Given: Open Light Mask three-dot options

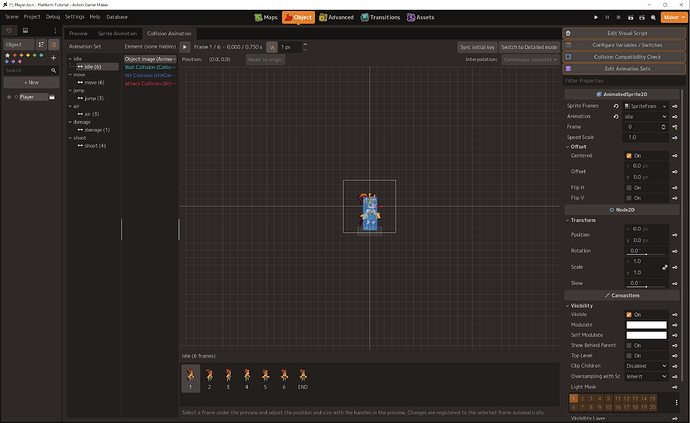Looking at the screenshot, I should coord(676,402).
